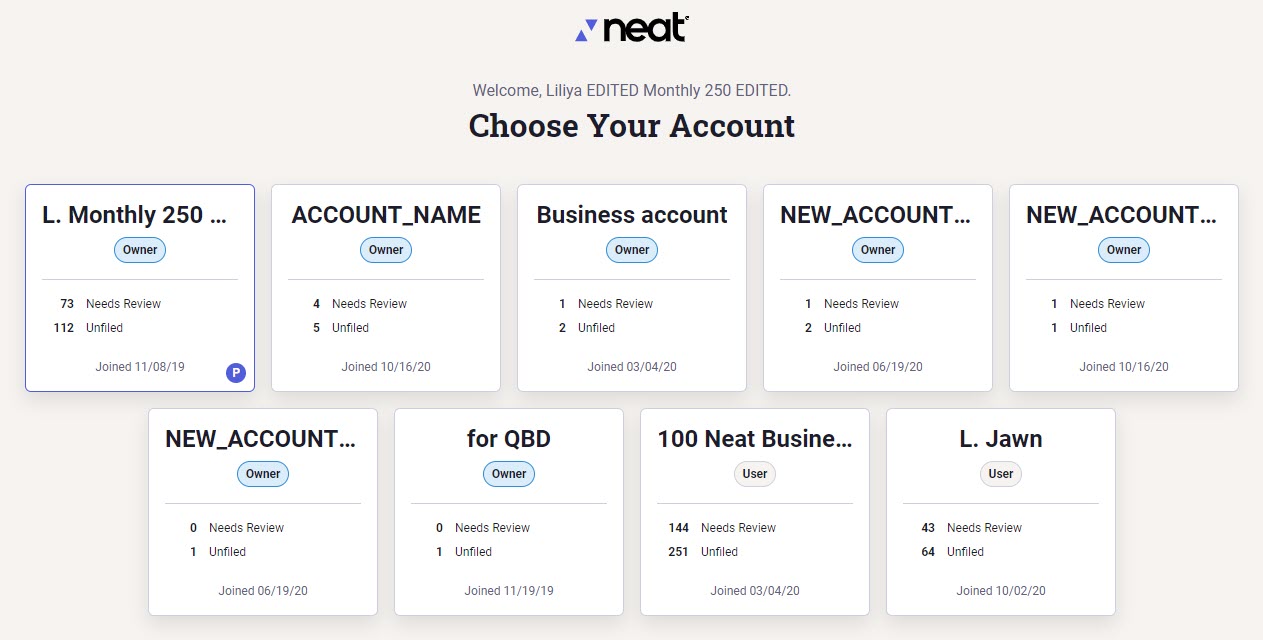The height and width of the screenshot is (640, 1263).
Task: Click Owner badge on Business account card
Action: (632, 250)
